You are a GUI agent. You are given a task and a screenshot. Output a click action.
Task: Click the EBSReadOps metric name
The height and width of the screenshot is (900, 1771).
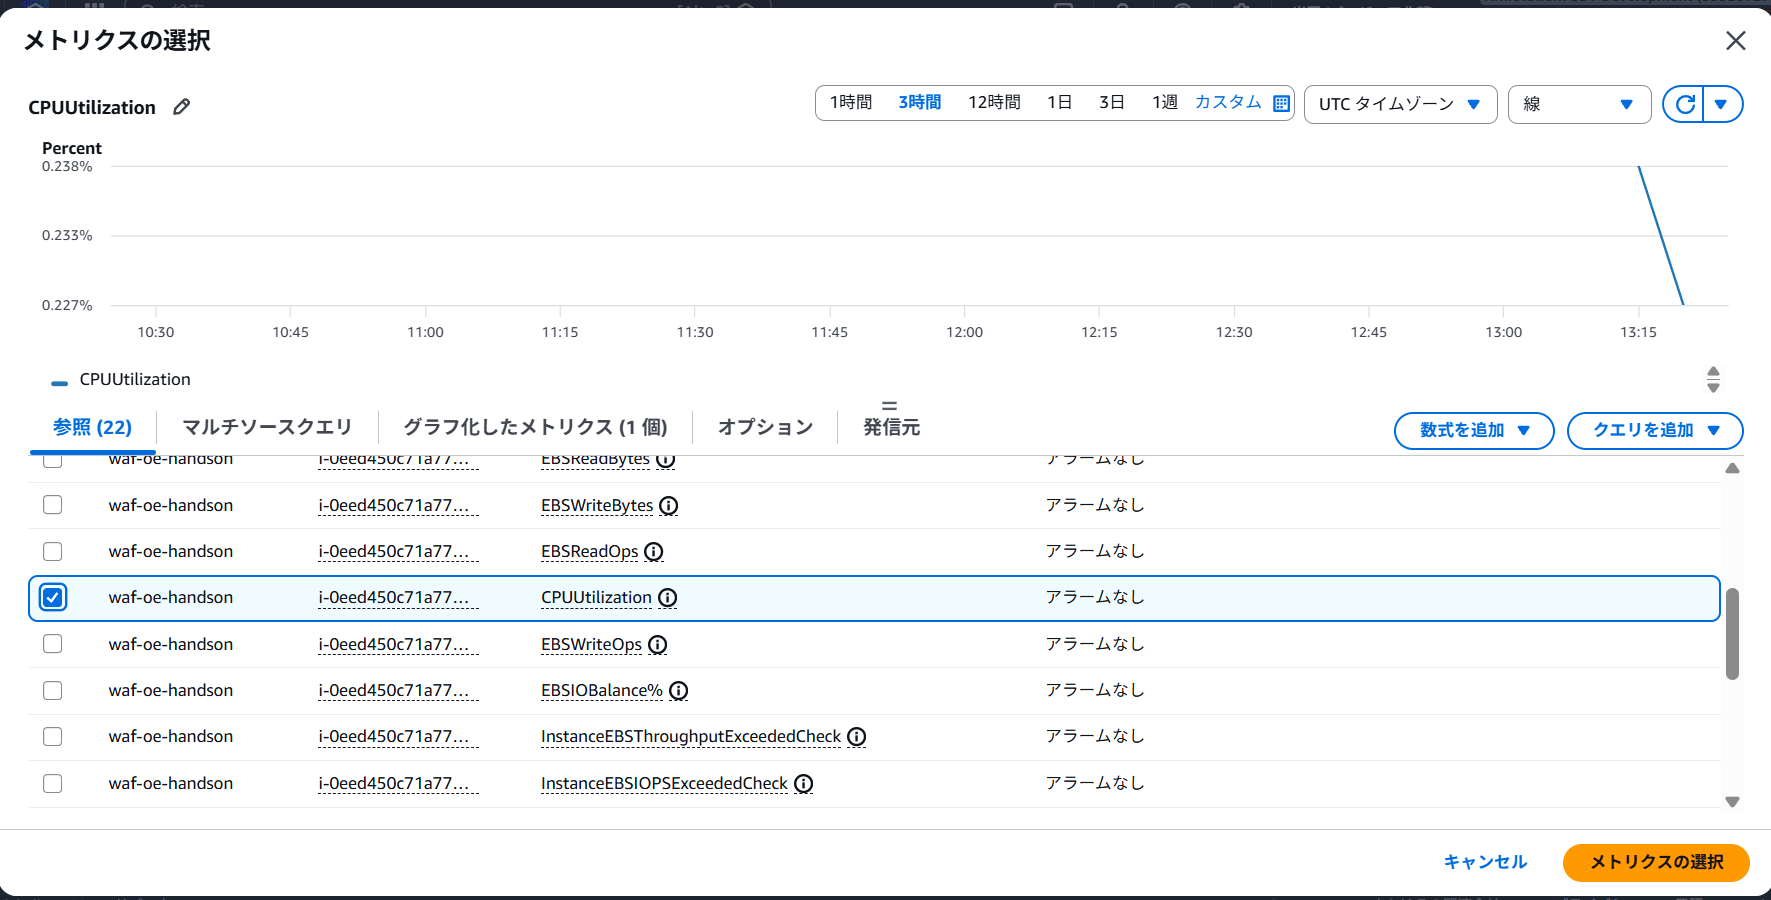click(x=589, y=551)
